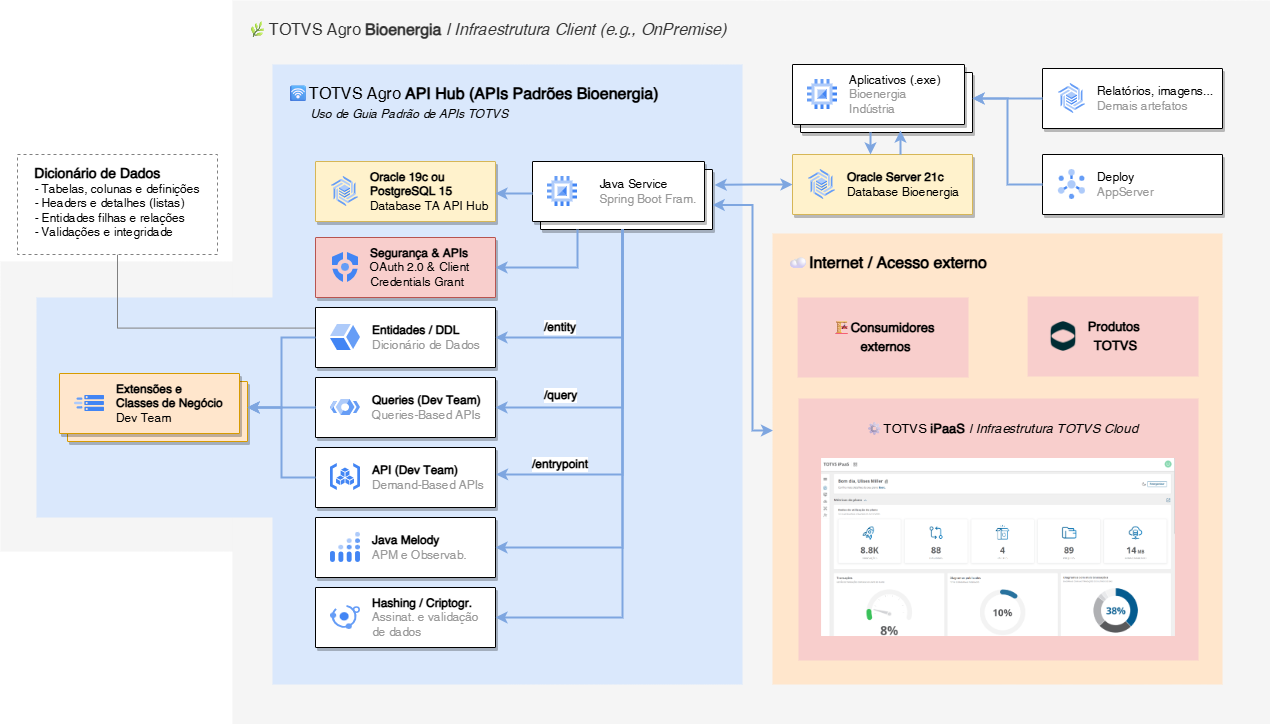The image size is (1270, 724).
Task: Click the 10% donut progress chart
Action: (1002, 612)
